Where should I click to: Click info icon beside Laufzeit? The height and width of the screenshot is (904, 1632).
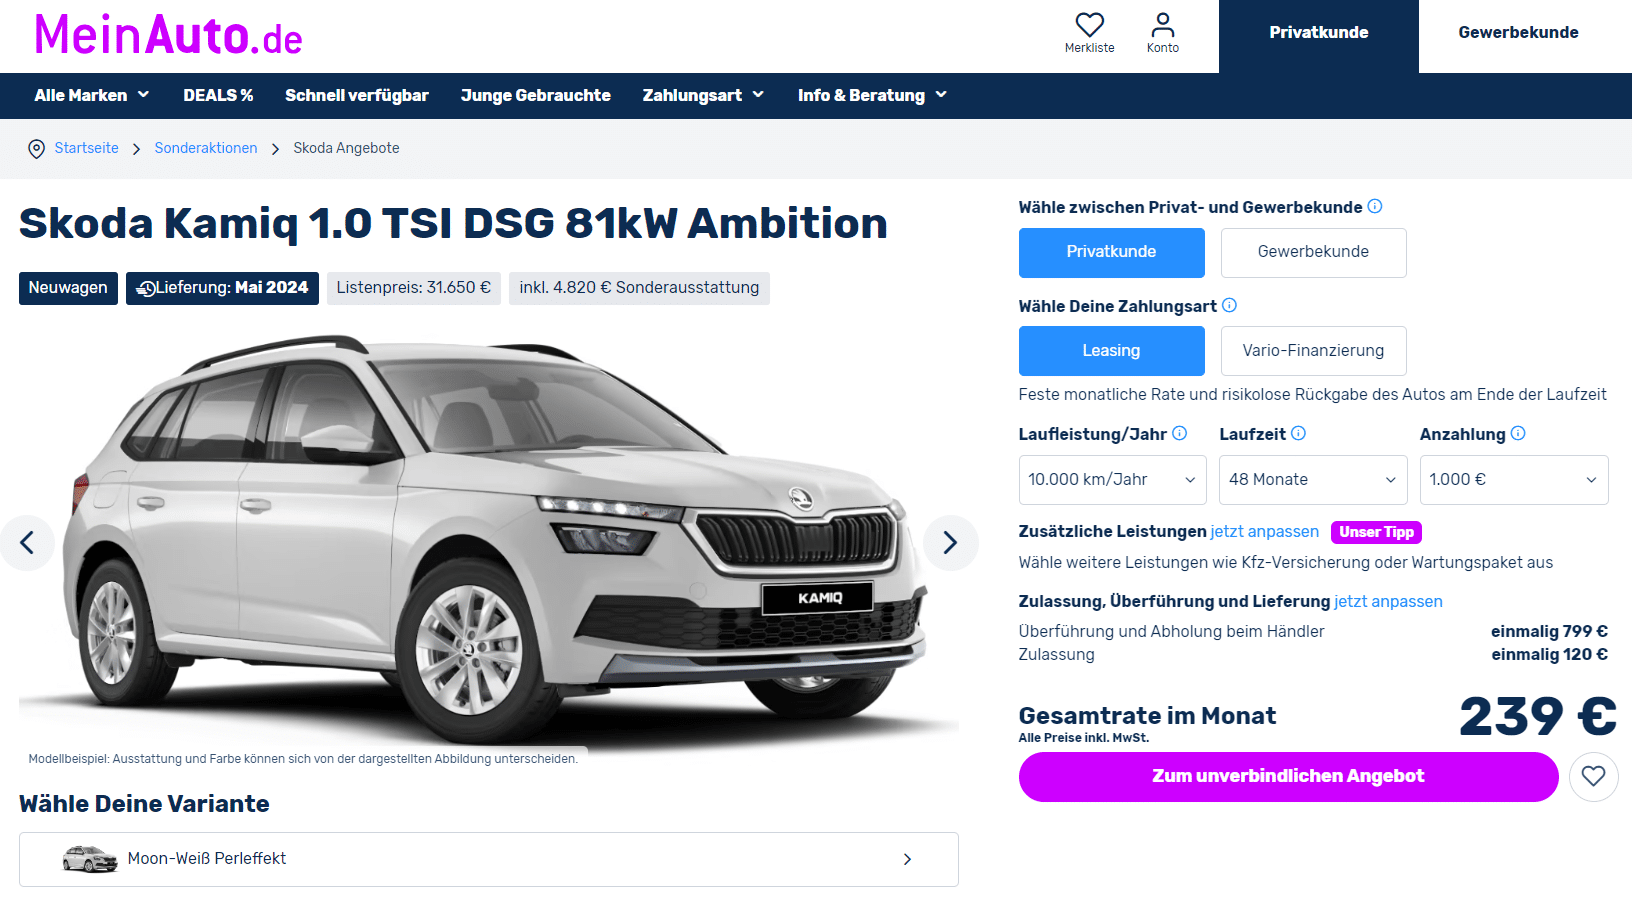[1298, 433]
